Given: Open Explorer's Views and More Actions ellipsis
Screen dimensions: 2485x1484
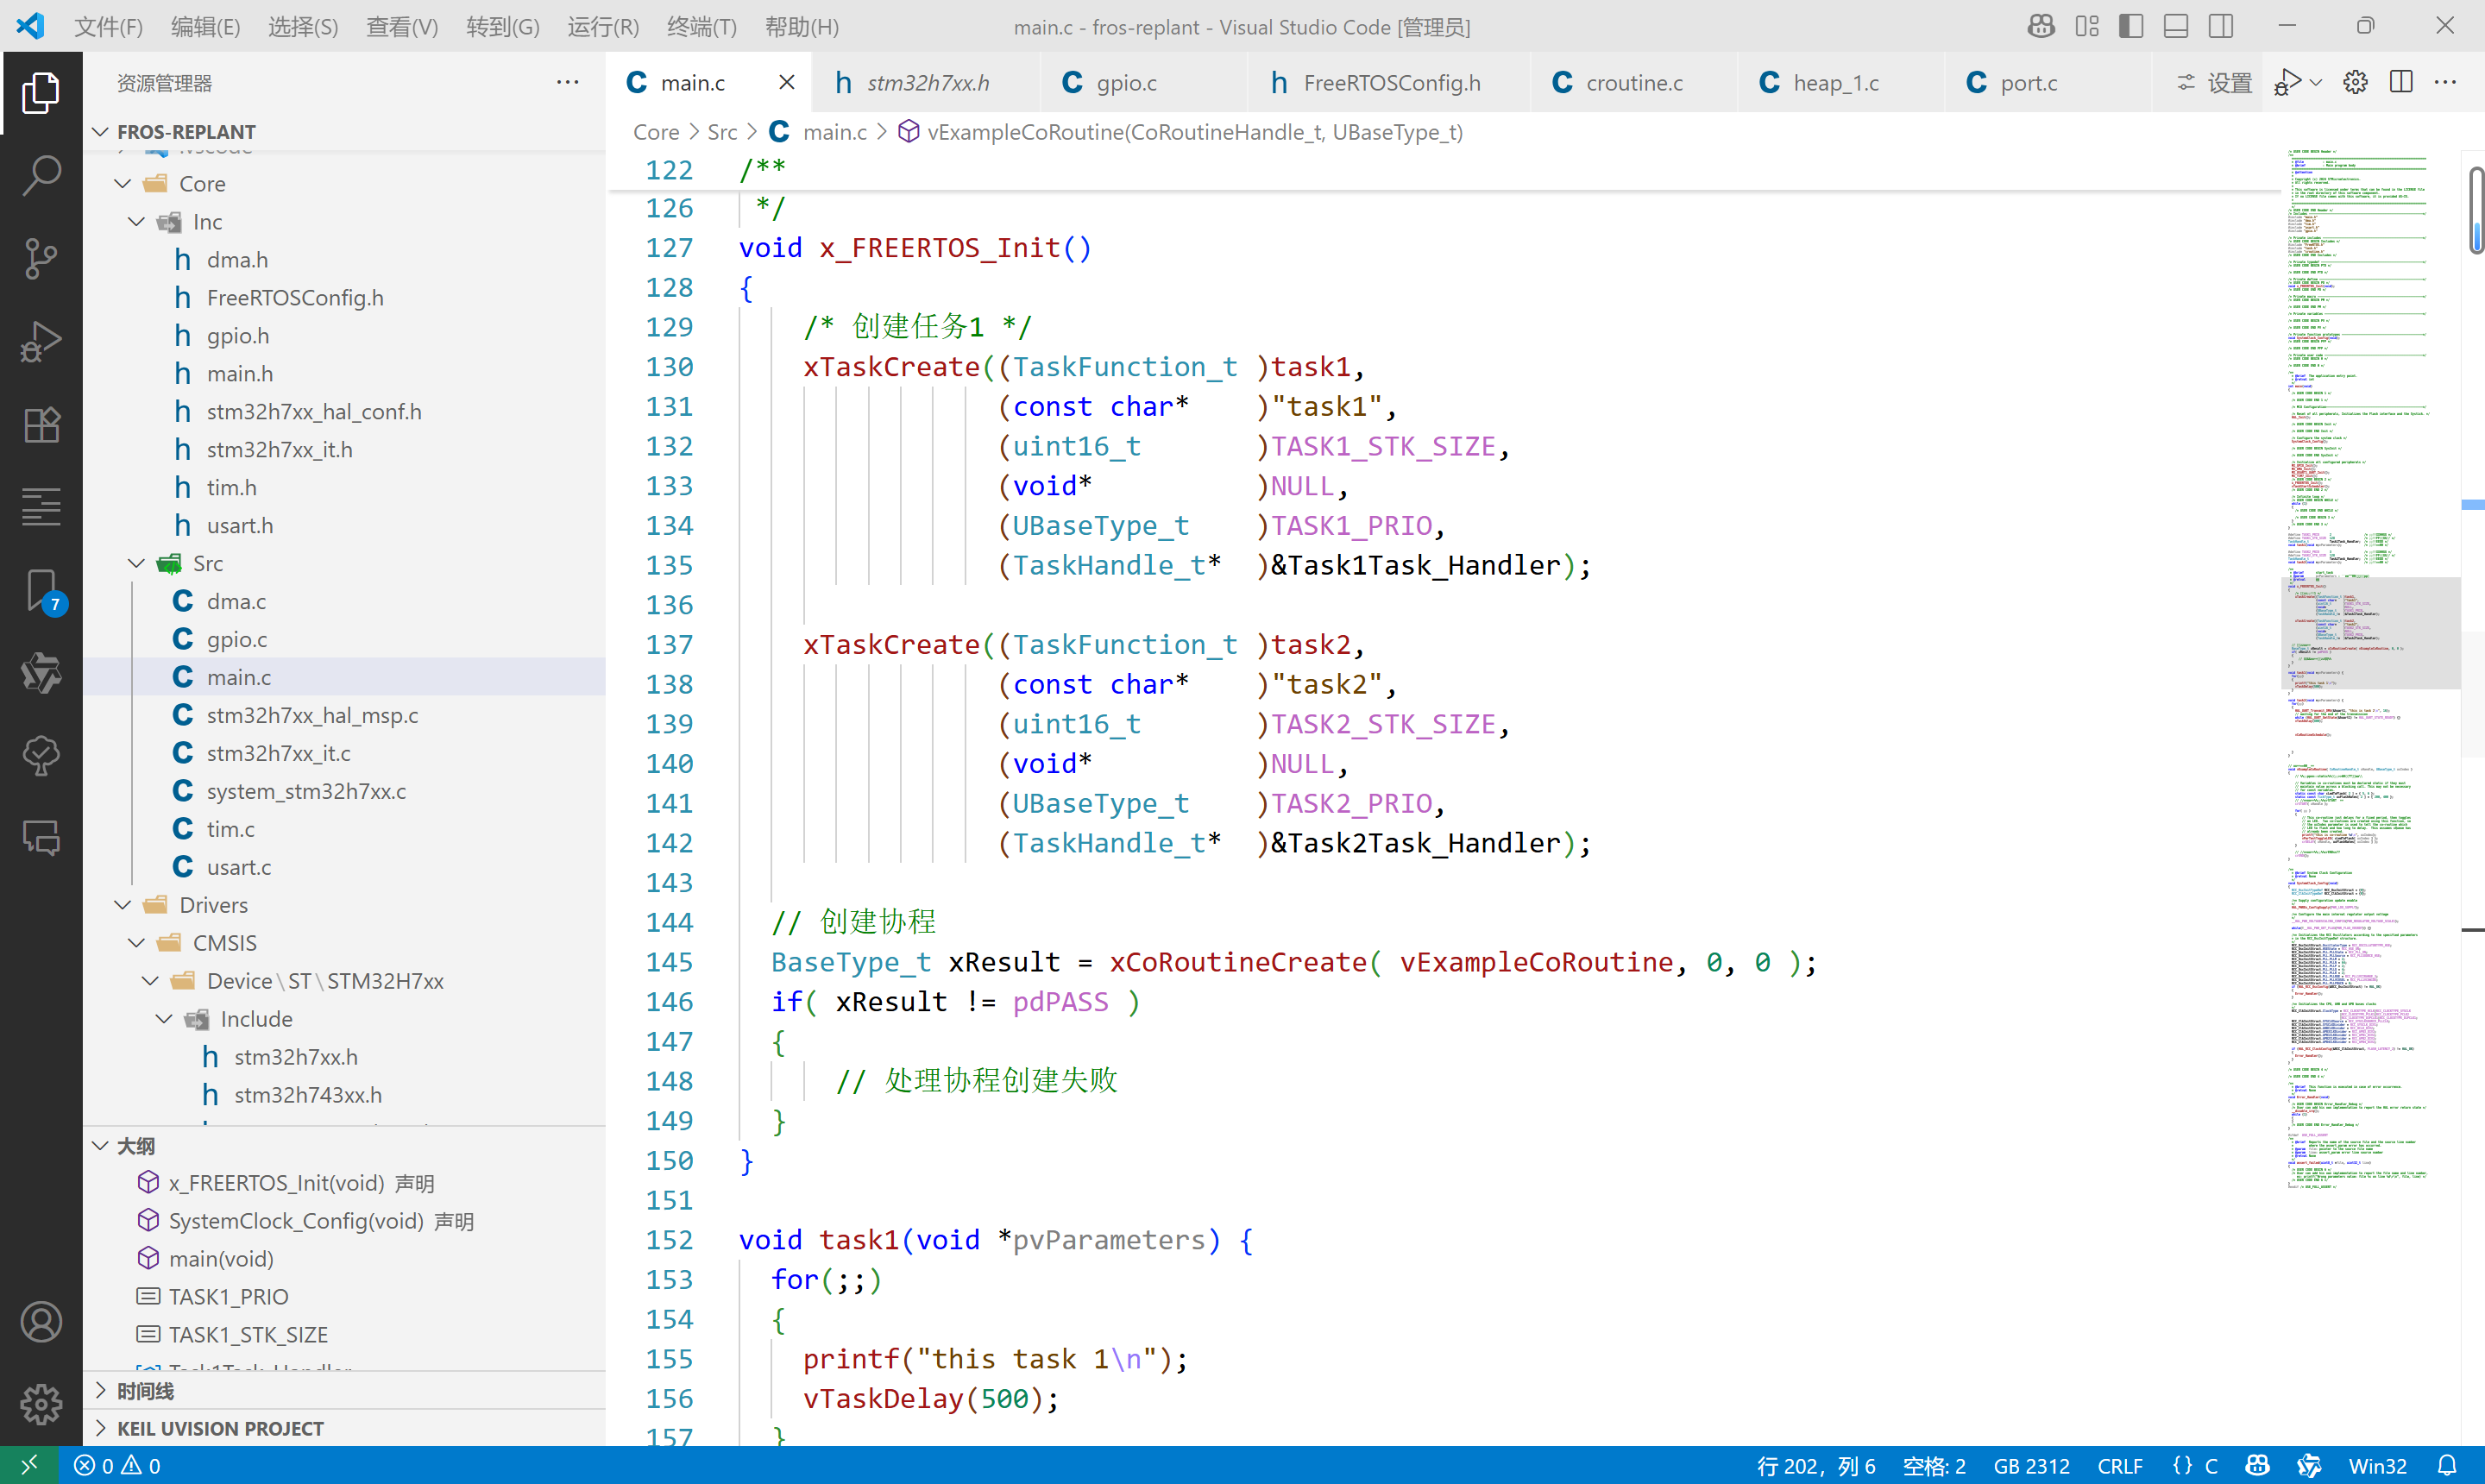Looking at the screenshot, I should coord(567,82).
